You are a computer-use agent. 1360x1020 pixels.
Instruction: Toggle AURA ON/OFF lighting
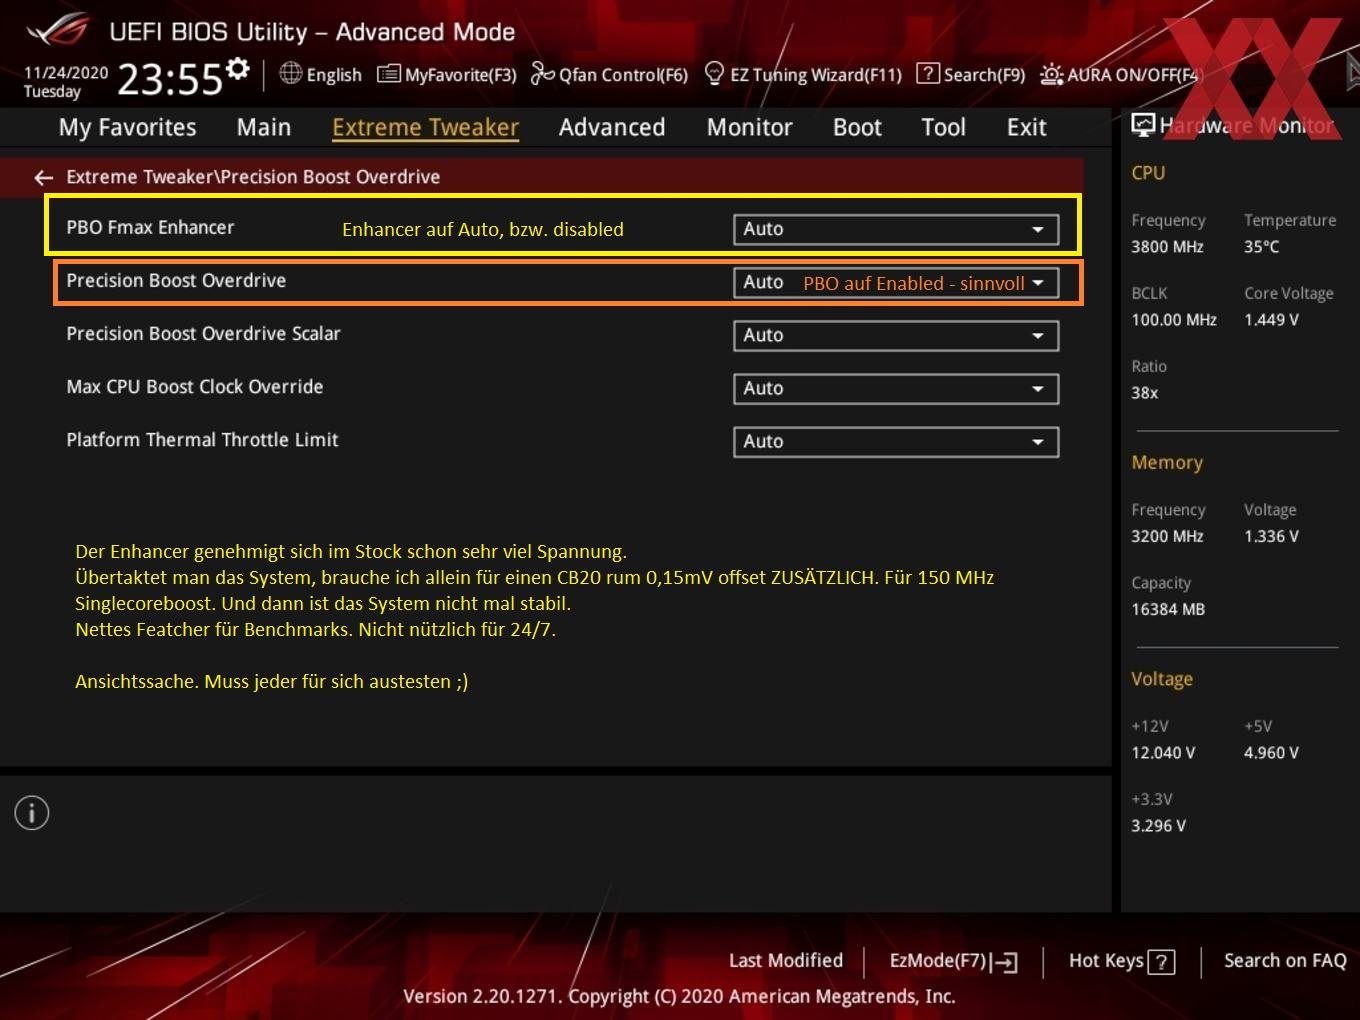click(x=1119, y=74)
